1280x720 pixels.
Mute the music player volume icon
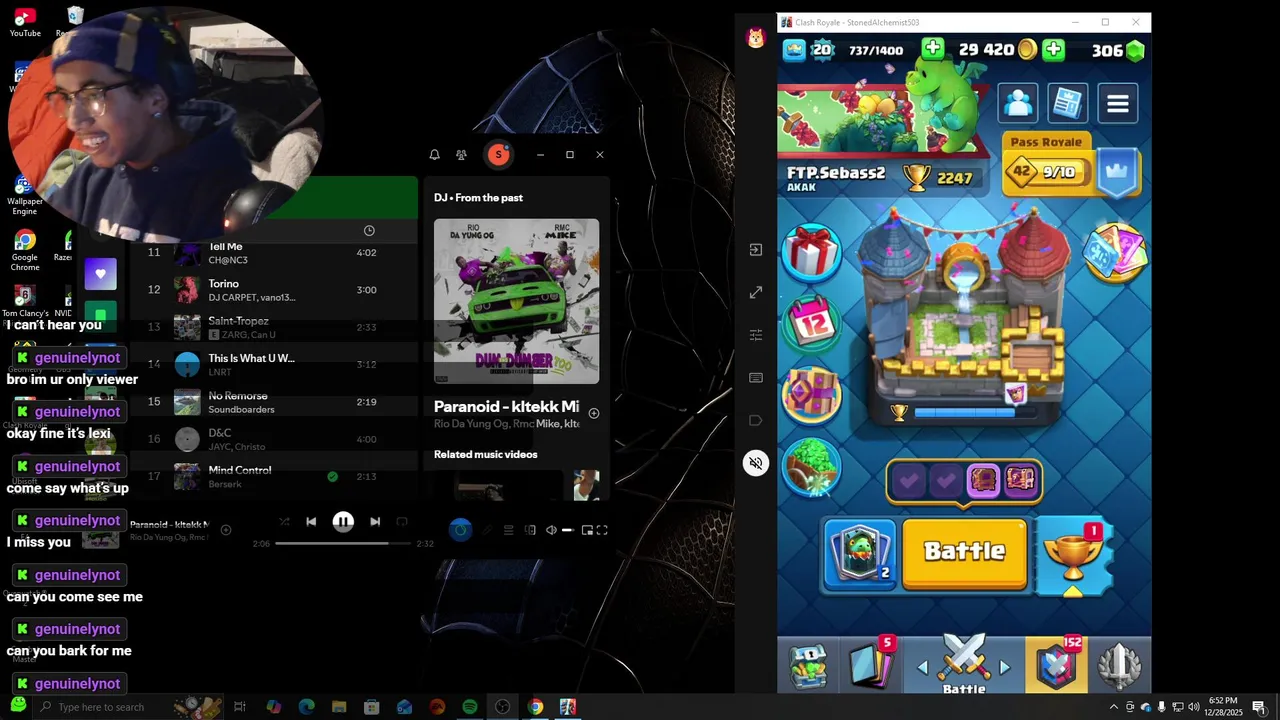551,530
